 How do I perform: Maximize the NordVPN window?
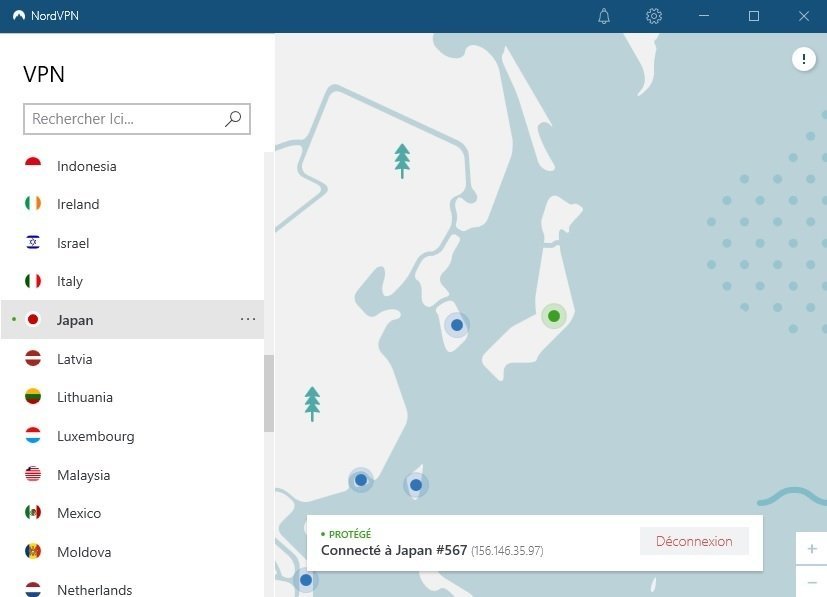coord(754,16)
